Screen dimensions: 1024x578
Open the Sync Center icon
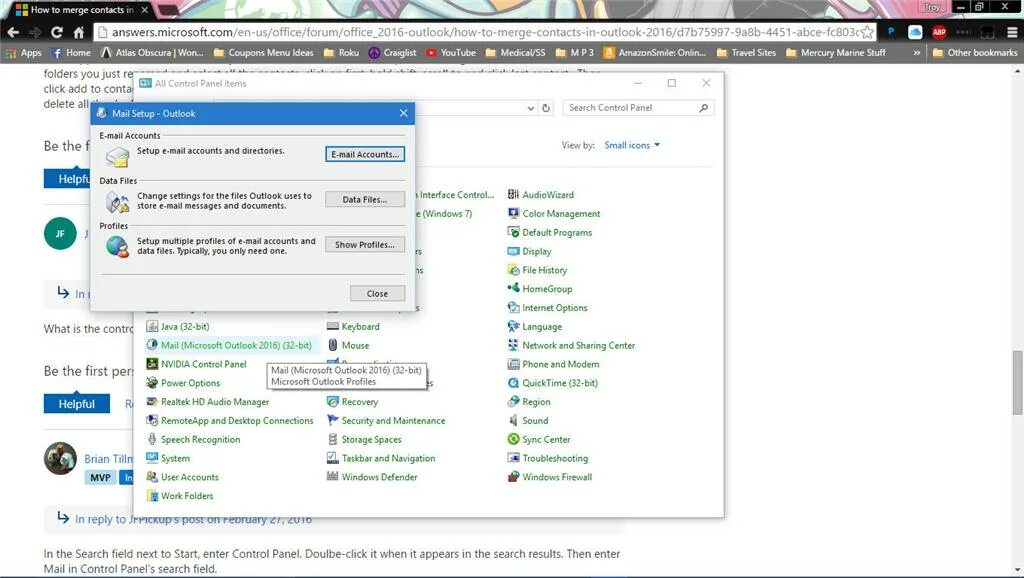(539, 440)
